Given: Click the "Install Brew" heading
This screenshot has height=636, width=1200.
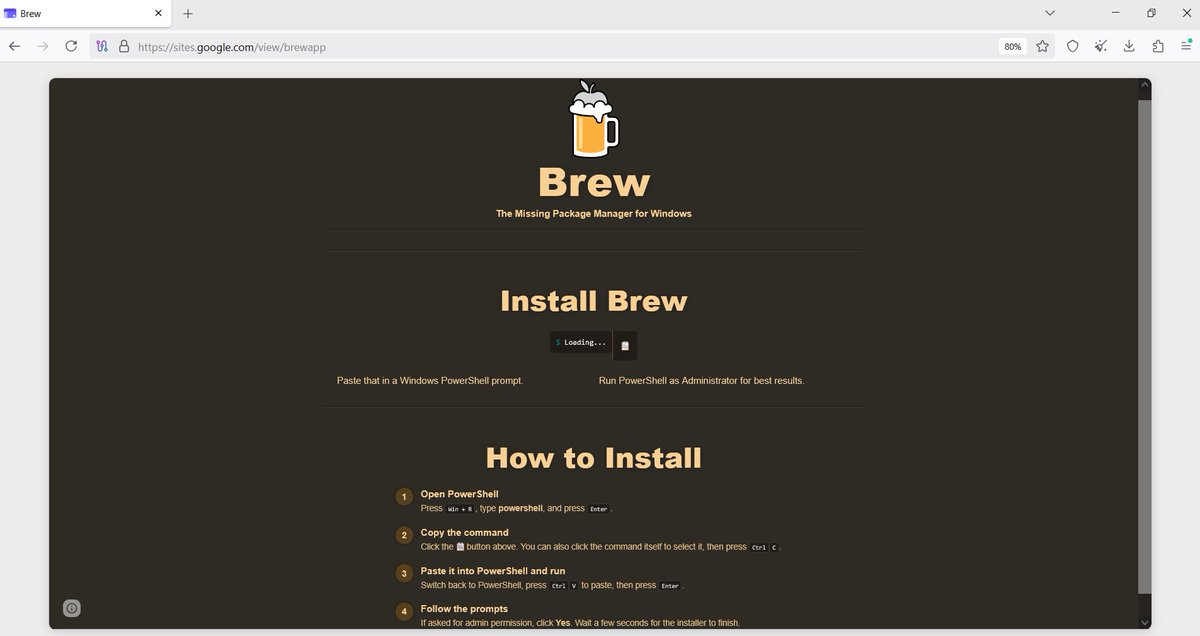Looking at the screenshot, I should [x=594, y=301].
